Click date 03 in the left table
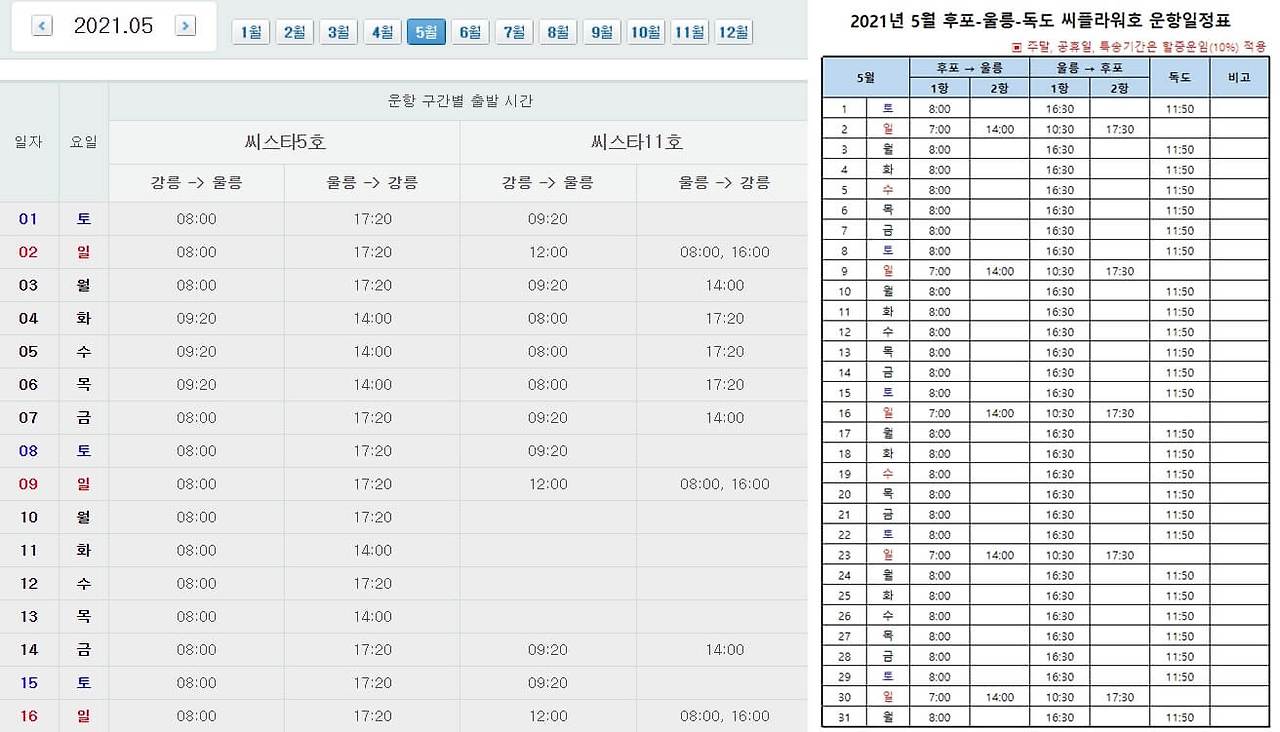The width and height of the screenshot is (1280, 732). tap(28, 285)
